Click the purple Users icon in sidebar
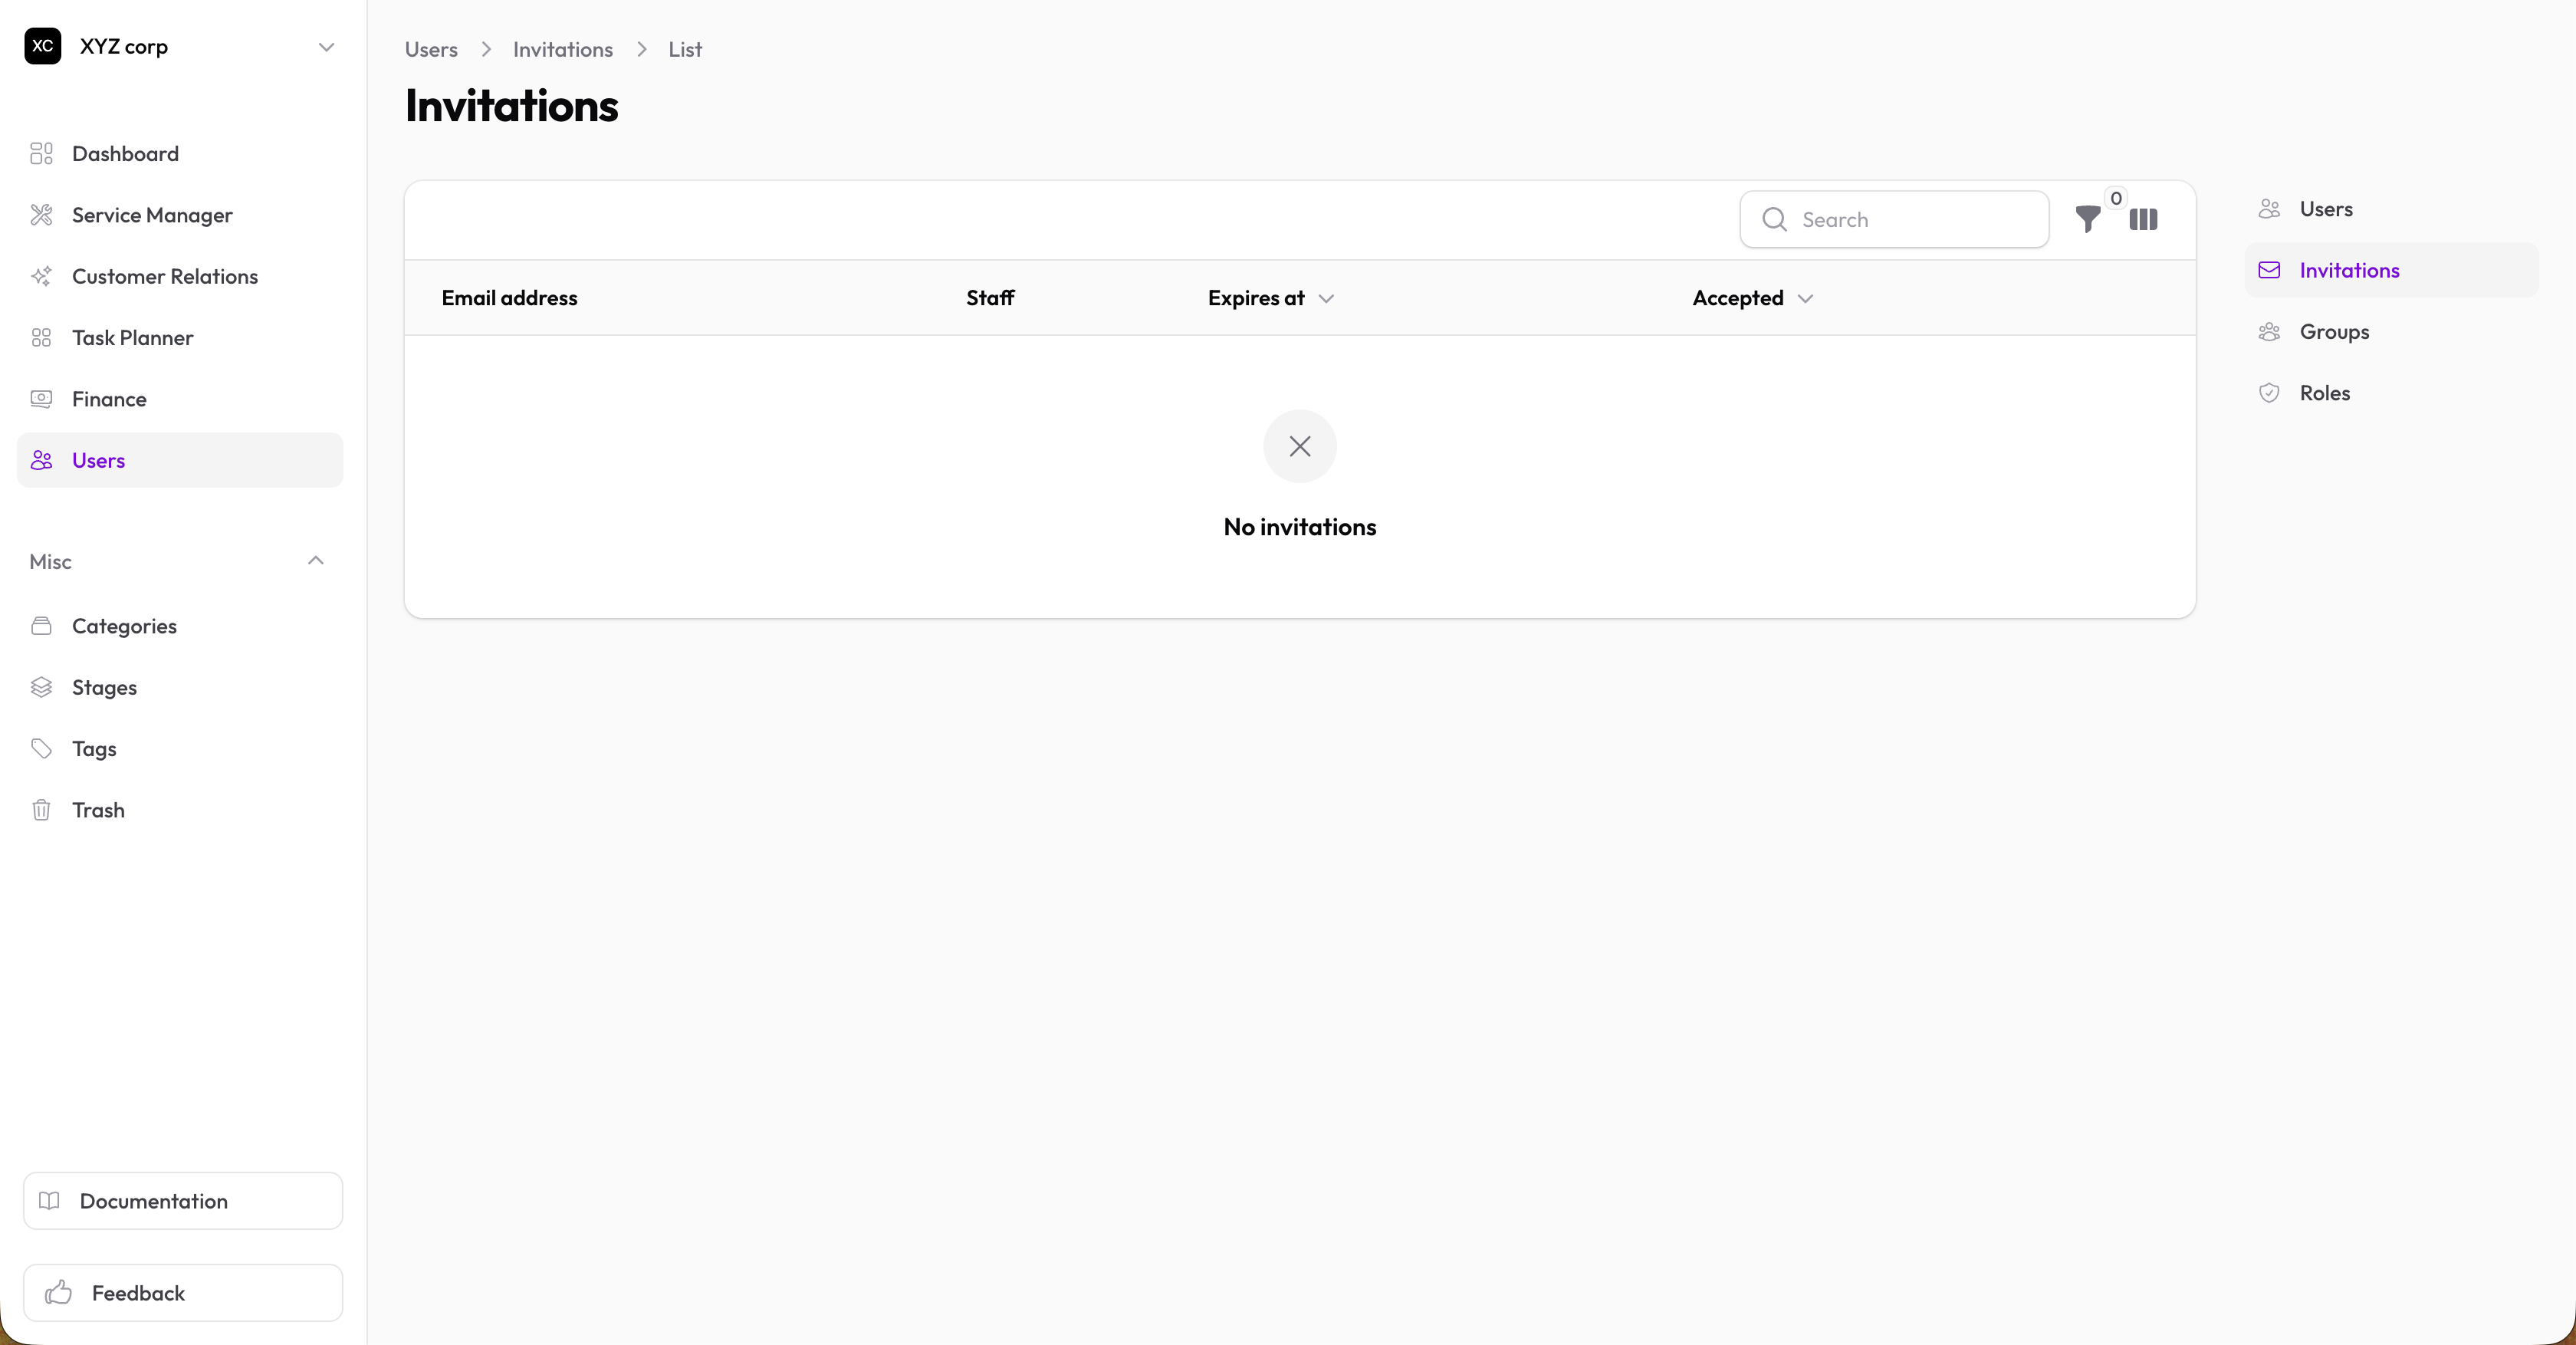This screenshot has height=1345, width=2576. click(41, 460)
